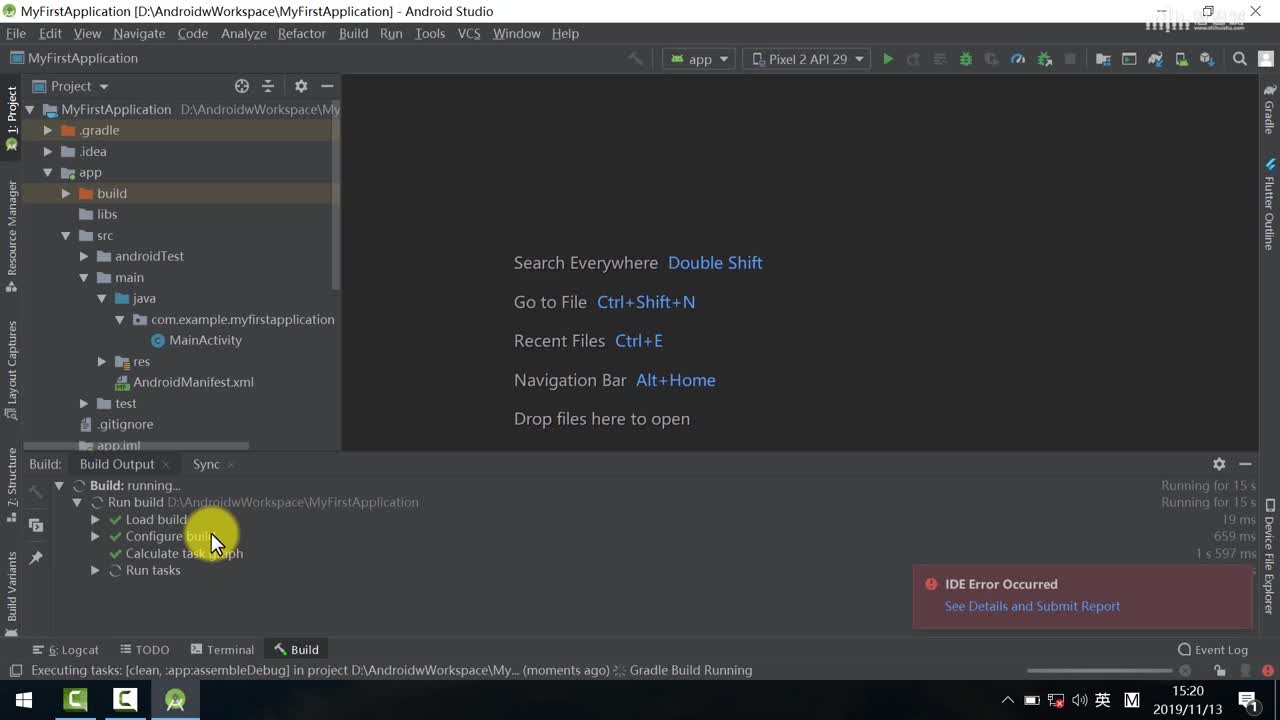
Task: Open the app run configuration dropdown
Action: tap(698, 59)
